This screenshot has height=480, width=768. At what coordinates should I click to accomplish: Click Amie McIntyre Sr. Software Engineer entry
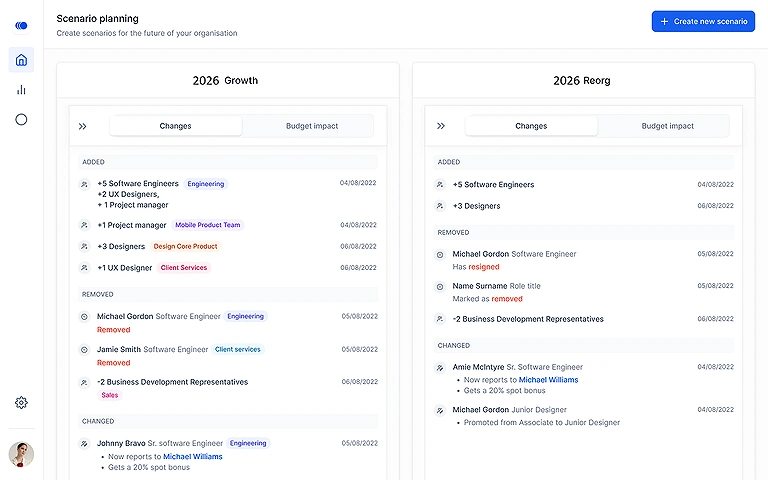pyautogui.click(x=518, y=367)
